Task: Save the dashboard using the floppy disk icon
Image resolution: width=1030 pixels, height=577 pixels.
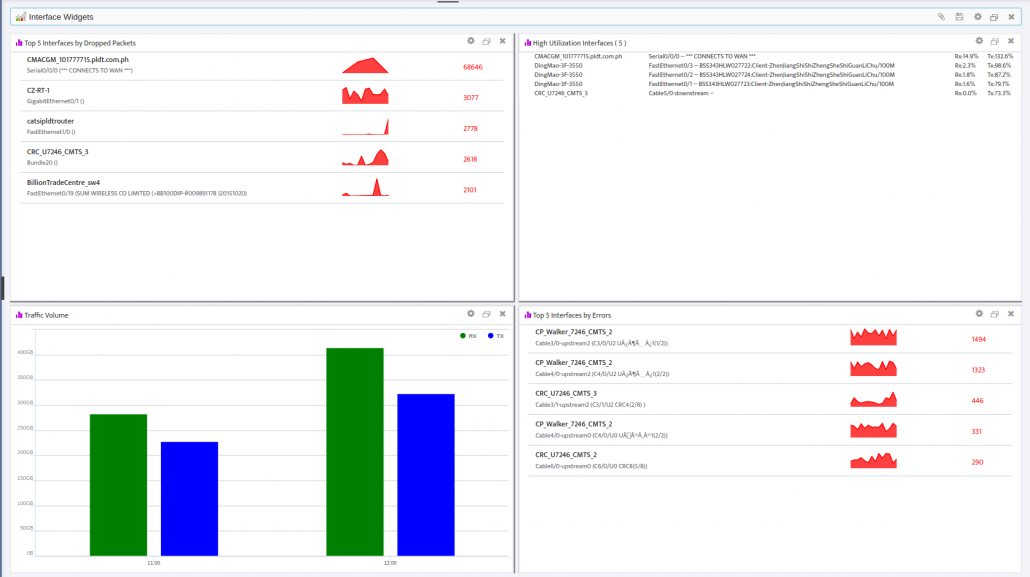Action: [959, 17]
